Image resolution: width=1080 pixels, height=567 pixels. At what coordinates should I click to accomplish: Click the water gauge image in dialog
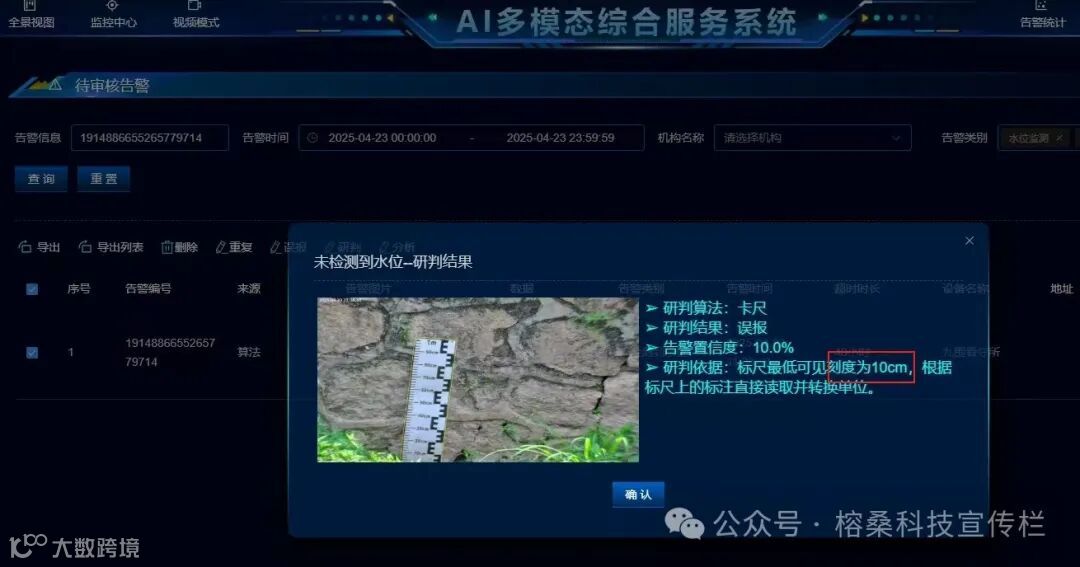click(x=477, y=380)
